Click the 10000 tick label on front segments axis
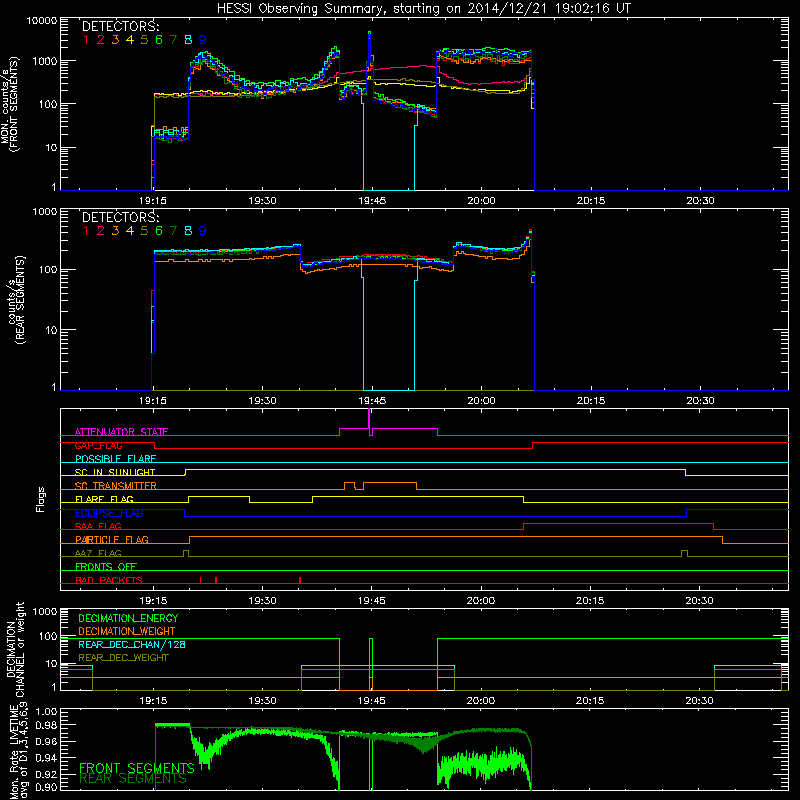This screenshot has height=800, width=800. [42, 21]
